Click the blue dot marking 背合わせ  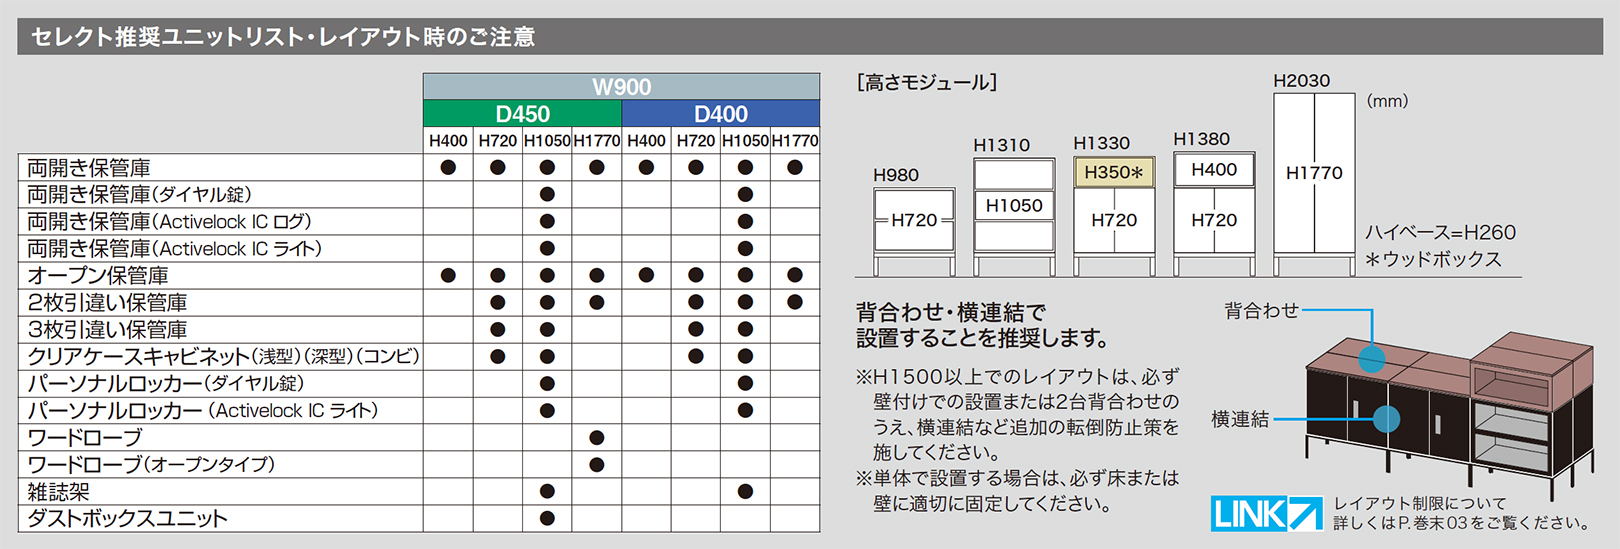point(1372,359)
